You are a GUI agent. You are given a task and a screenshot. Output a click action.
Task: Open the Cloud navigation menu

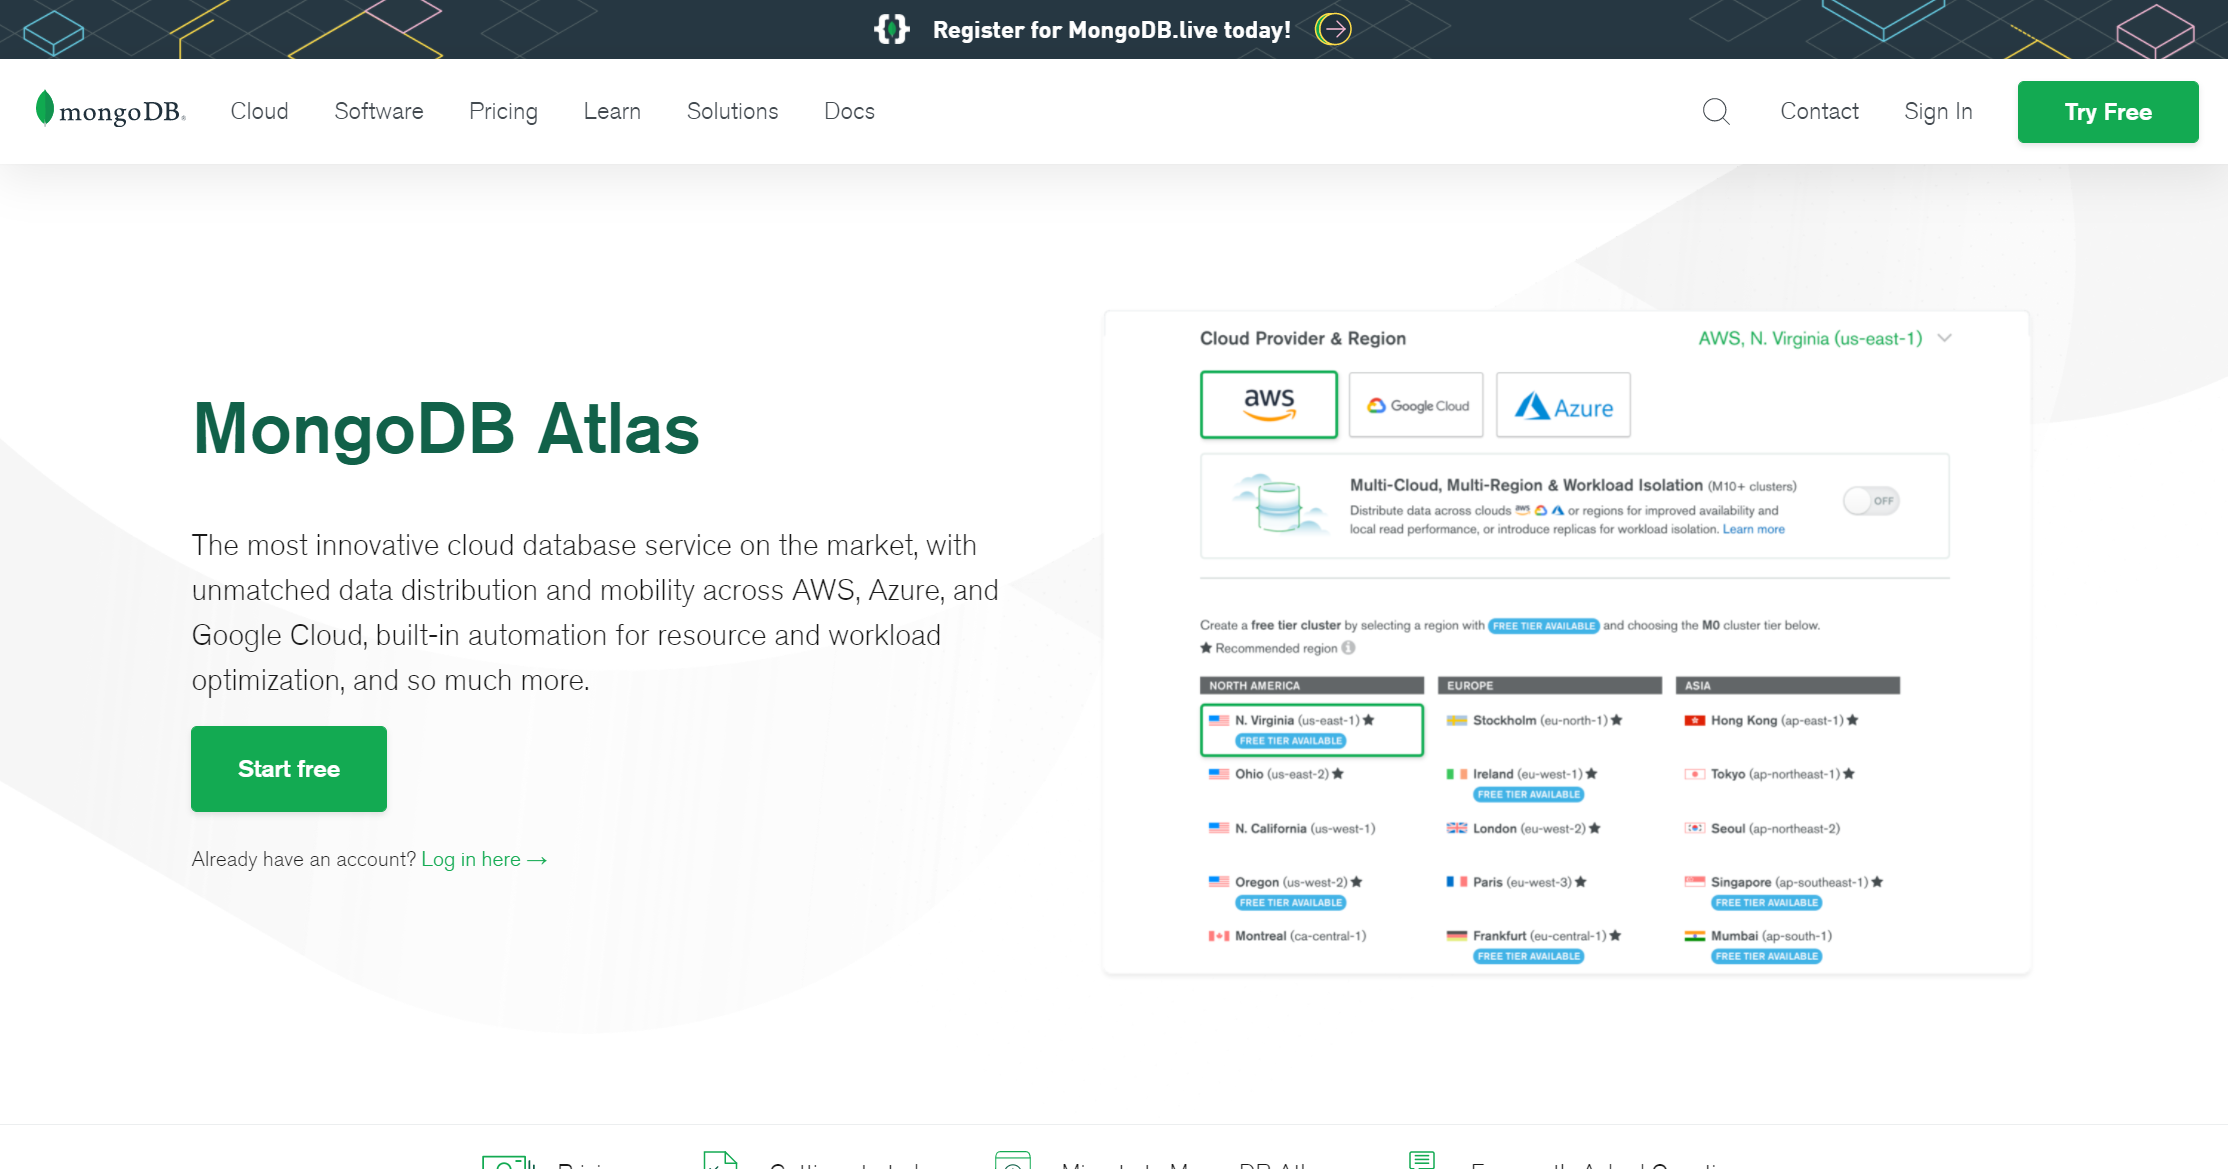pos(259,111)
